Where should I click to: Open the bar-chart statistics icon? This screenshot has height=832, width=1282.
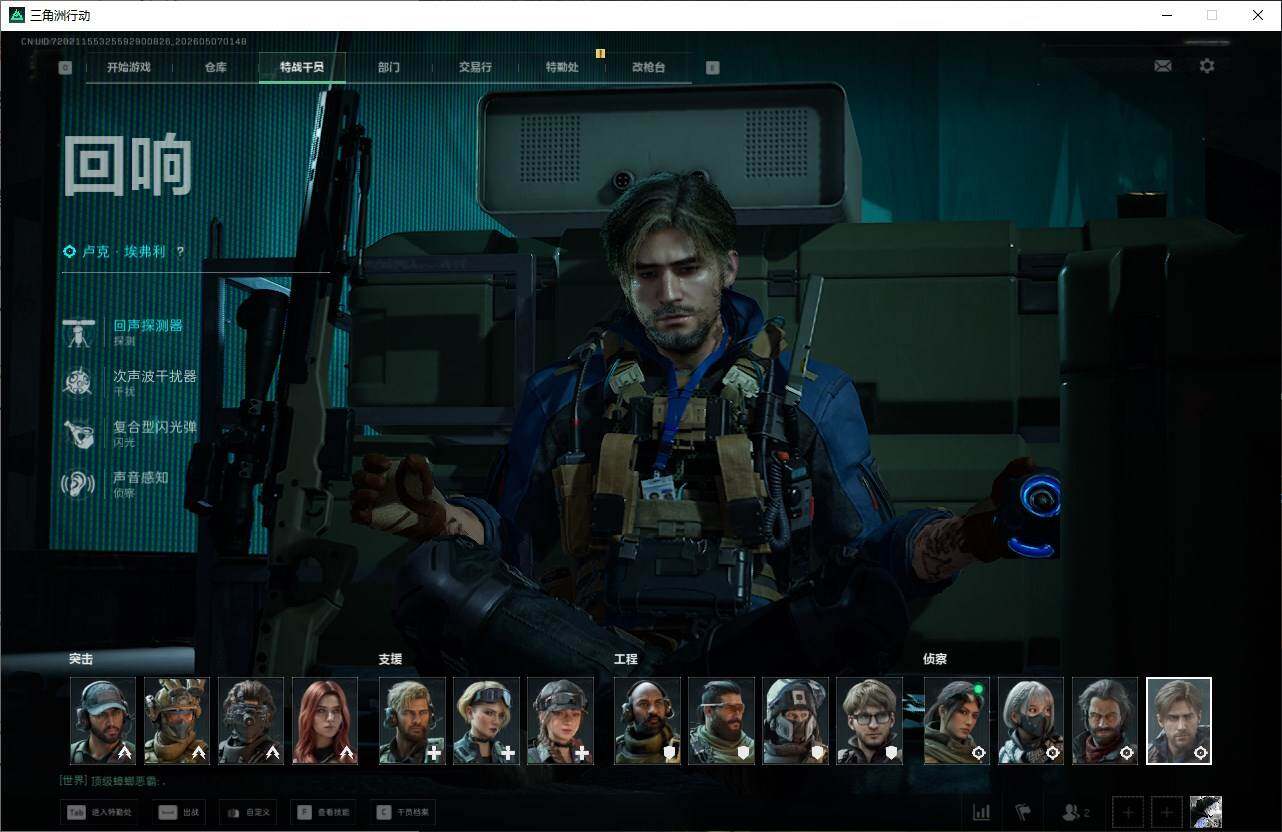point(982,812)
